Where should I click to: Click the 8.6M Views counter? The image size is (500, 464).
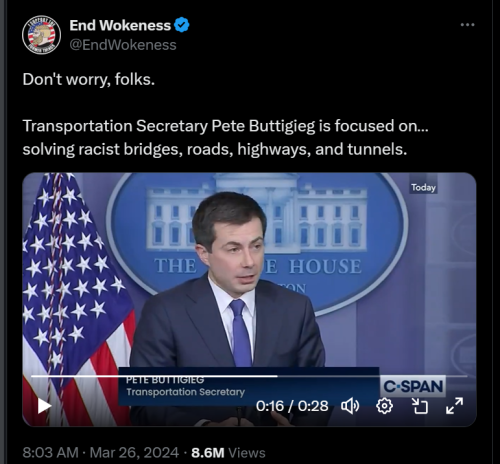228,453
